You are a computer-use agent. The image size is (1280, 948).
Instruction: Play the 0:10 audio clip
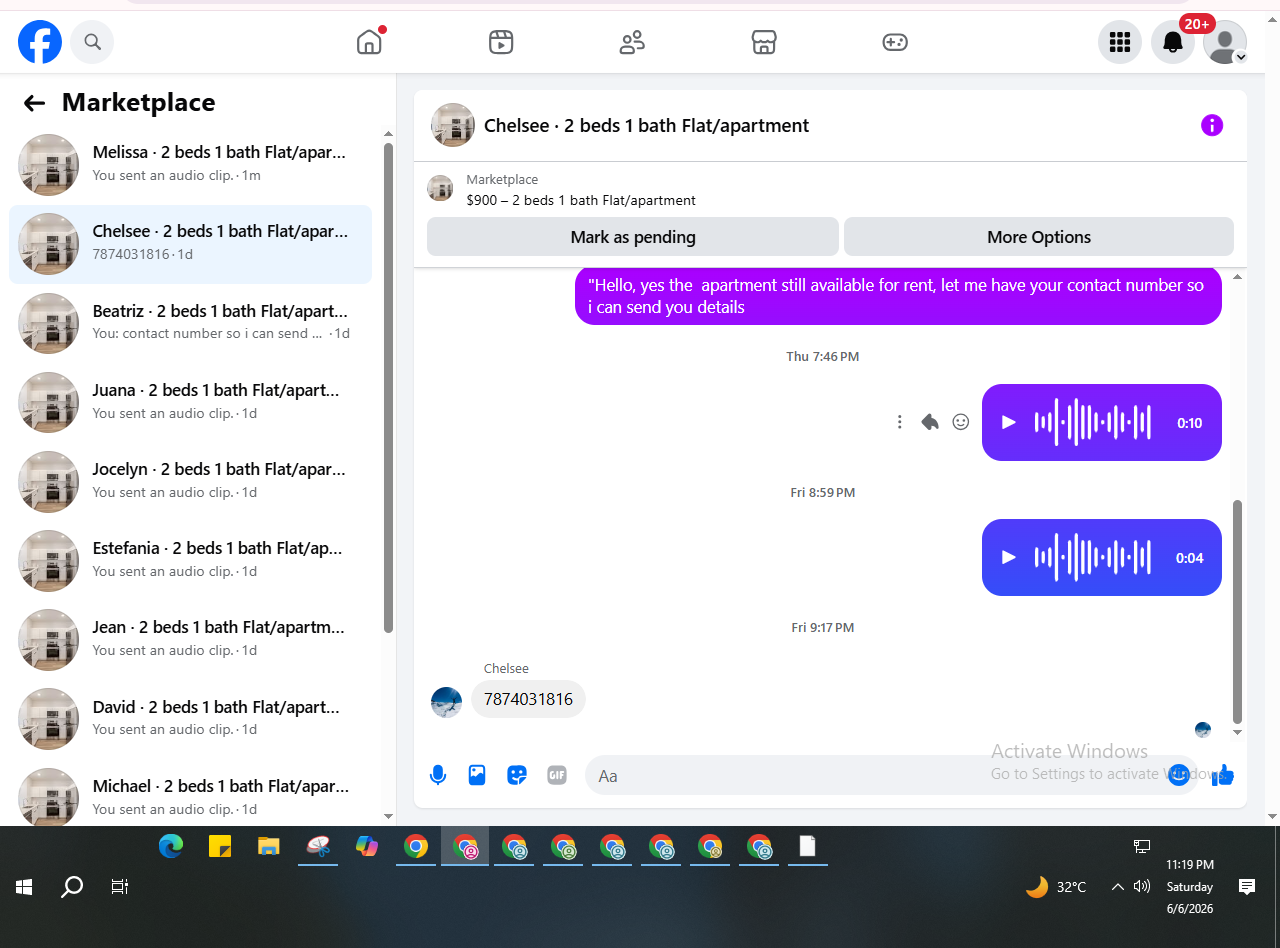click(1009, 422)
